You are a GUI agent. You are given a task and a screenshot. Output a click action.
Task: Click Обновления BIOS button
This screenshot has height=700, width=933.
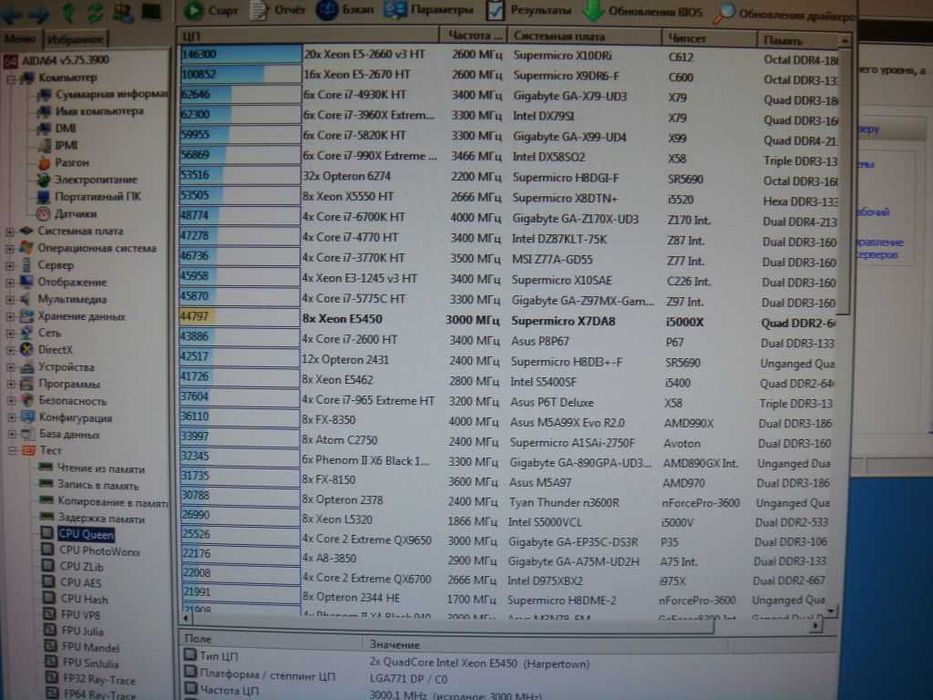[x=644, y=11]
